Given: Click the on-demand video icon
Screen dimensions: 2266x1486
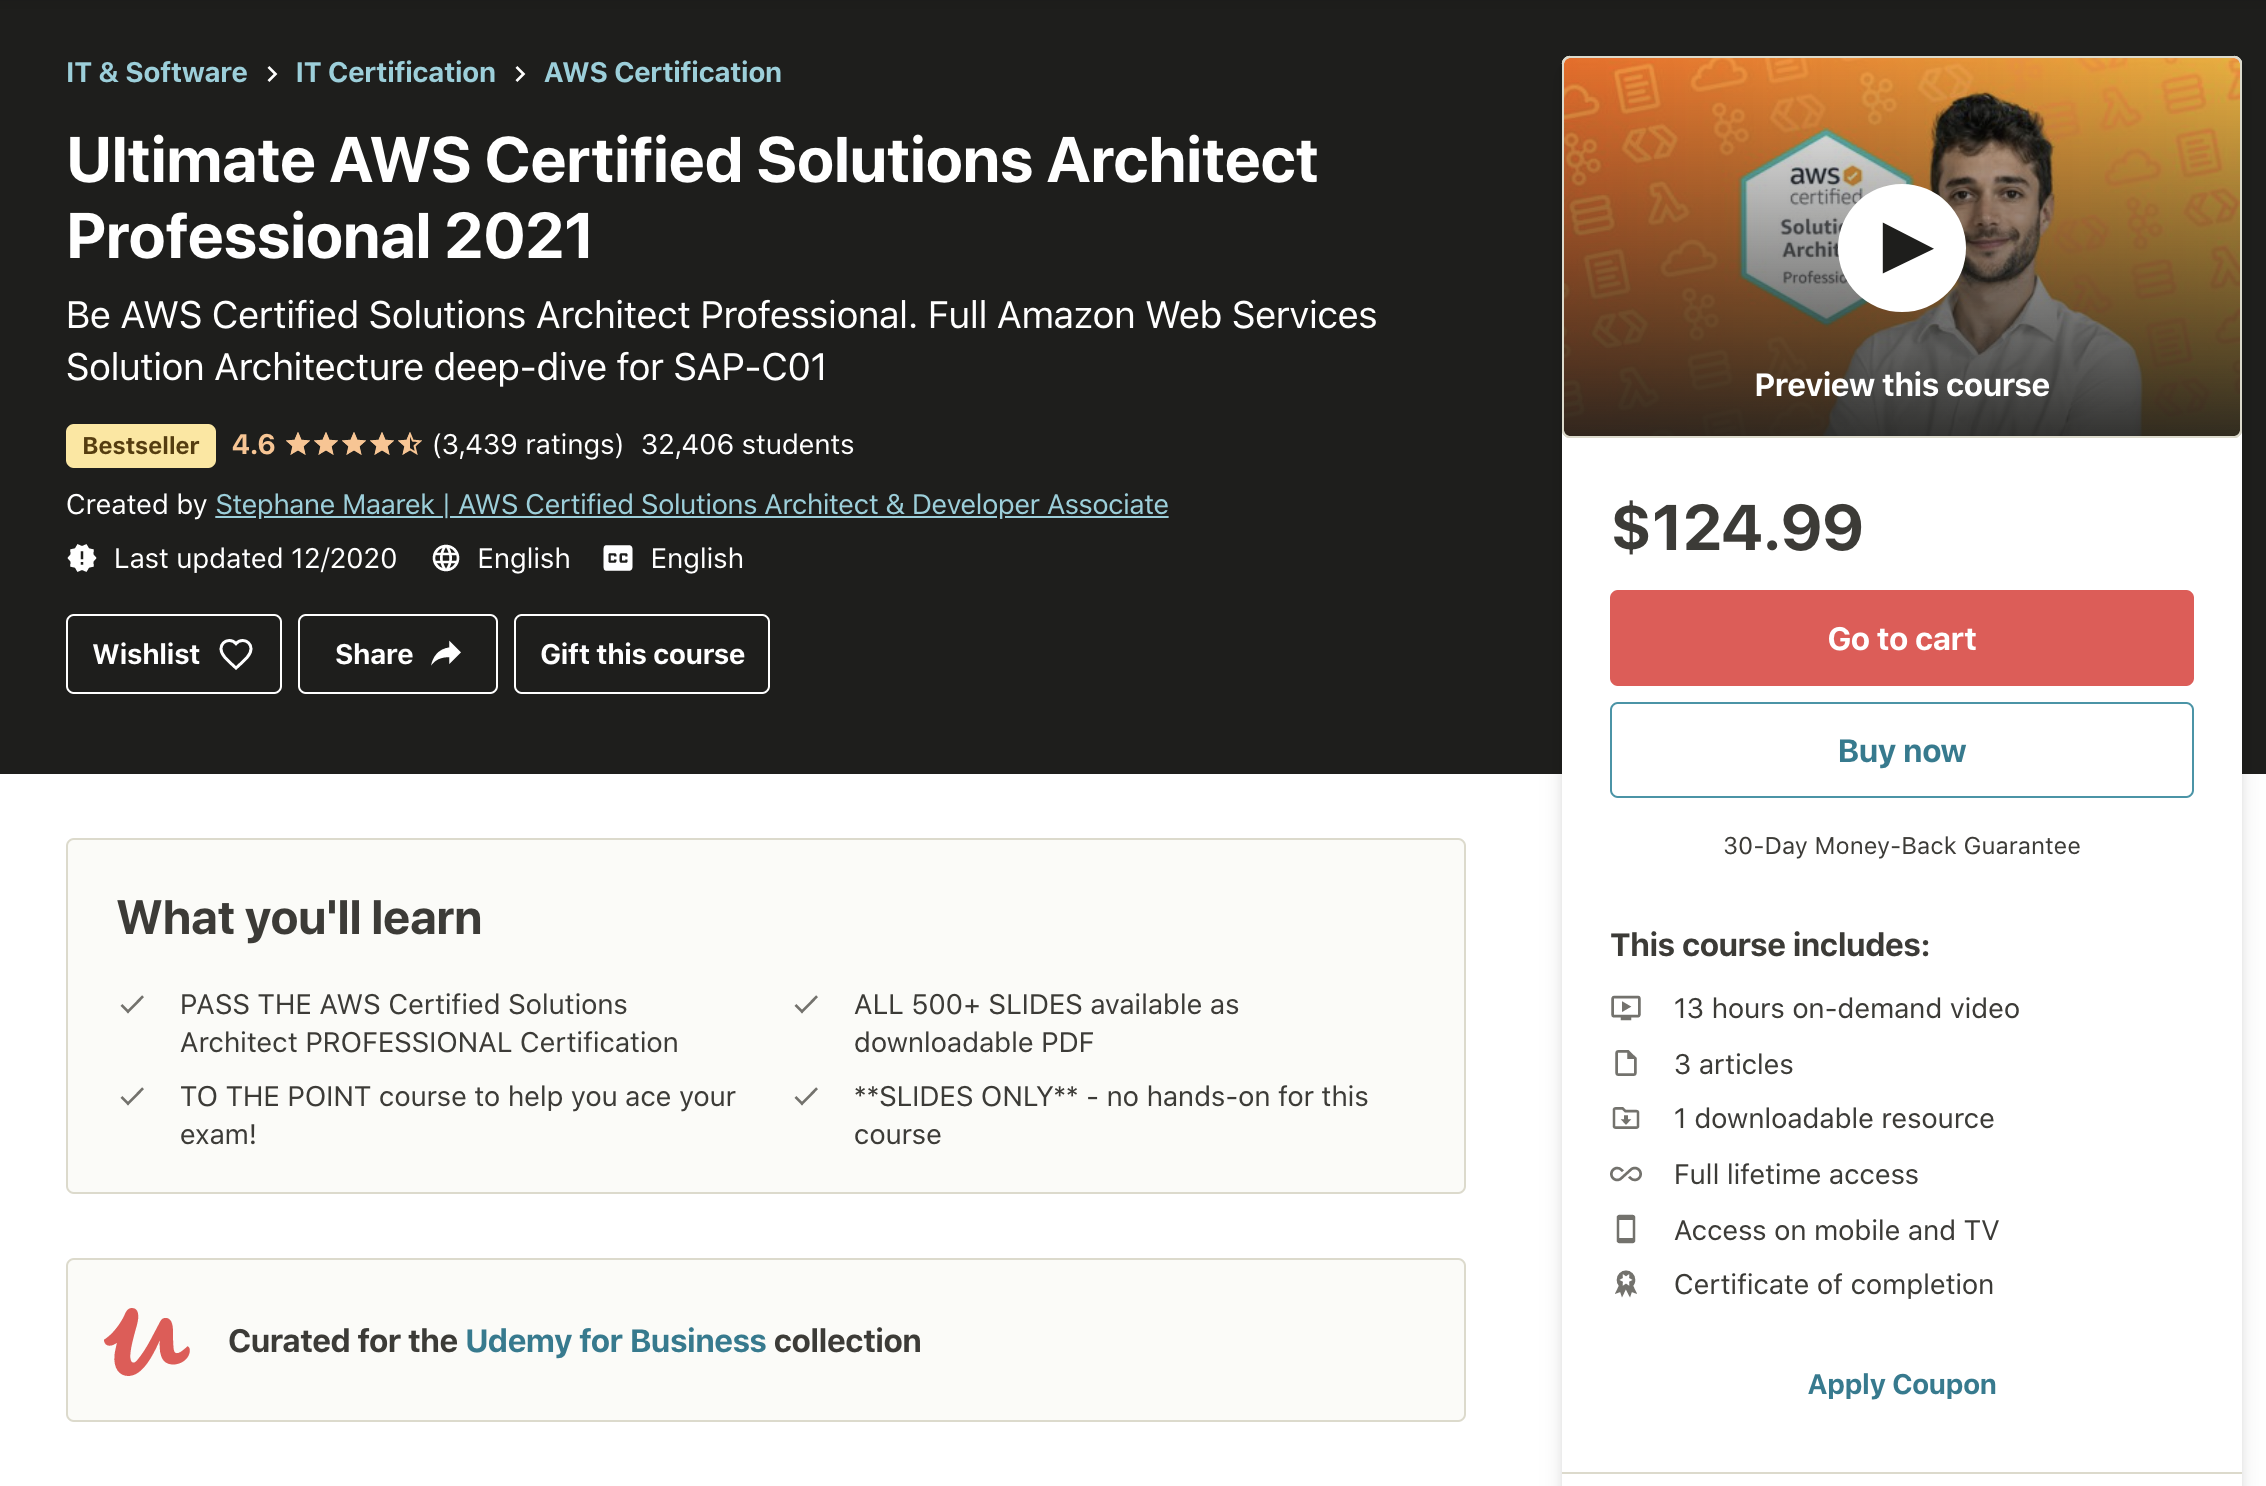Looking at the screenshot, I should point(1626,1007).
